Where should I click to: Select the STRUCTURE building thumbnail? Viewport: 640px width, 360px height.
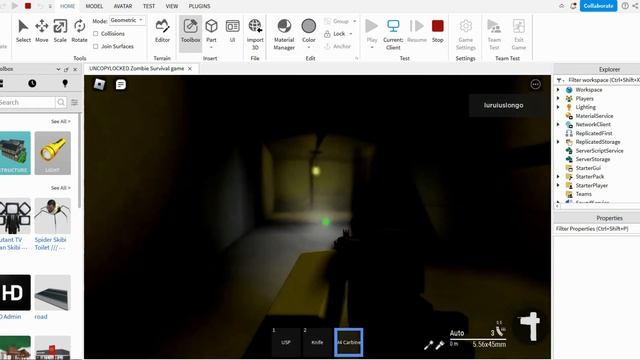click(x=14, y=153)
